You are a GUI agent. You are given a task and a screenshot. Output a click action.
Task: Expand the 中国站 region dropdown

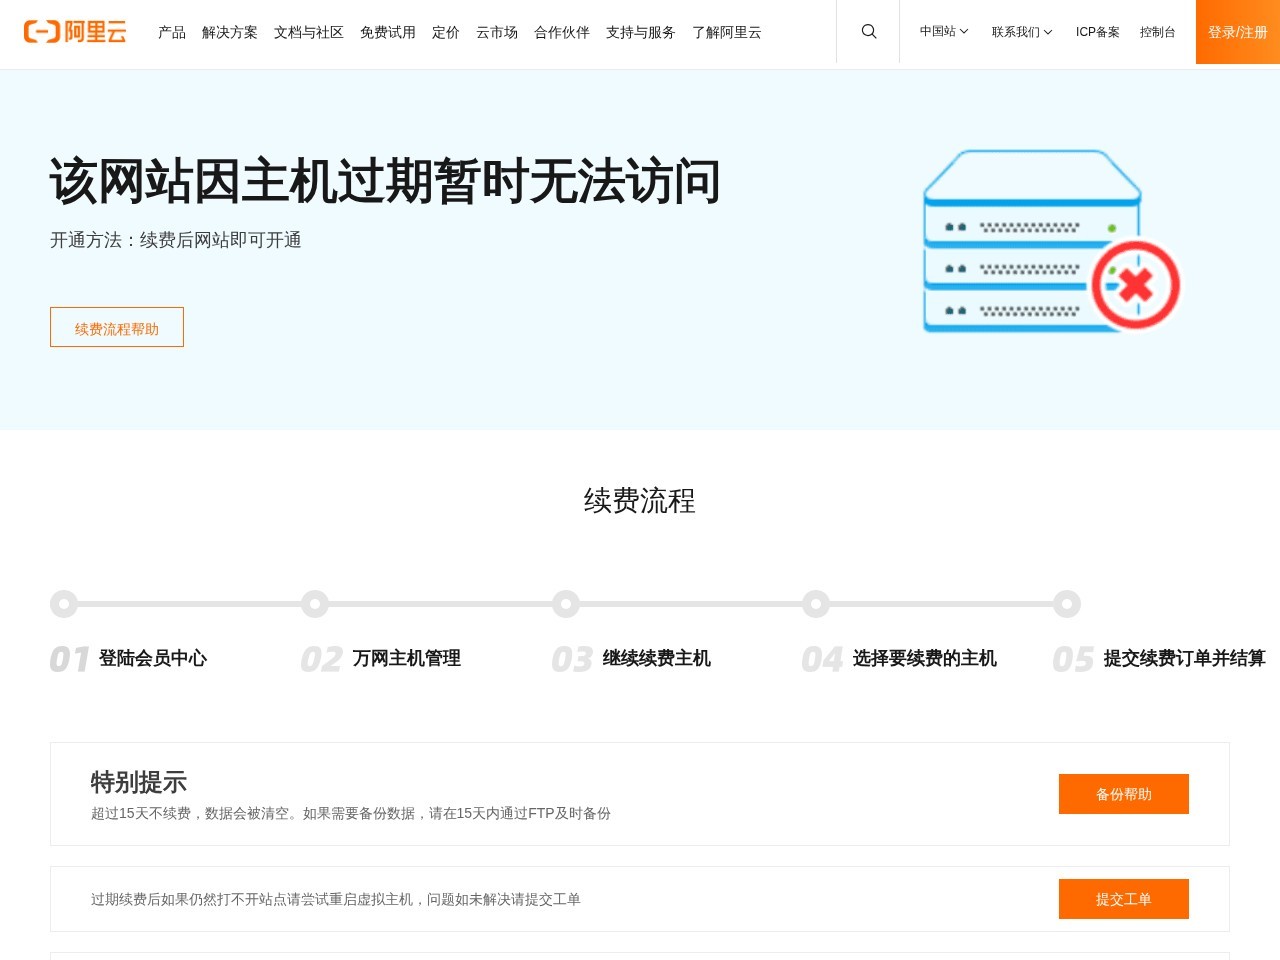(941, 31)
